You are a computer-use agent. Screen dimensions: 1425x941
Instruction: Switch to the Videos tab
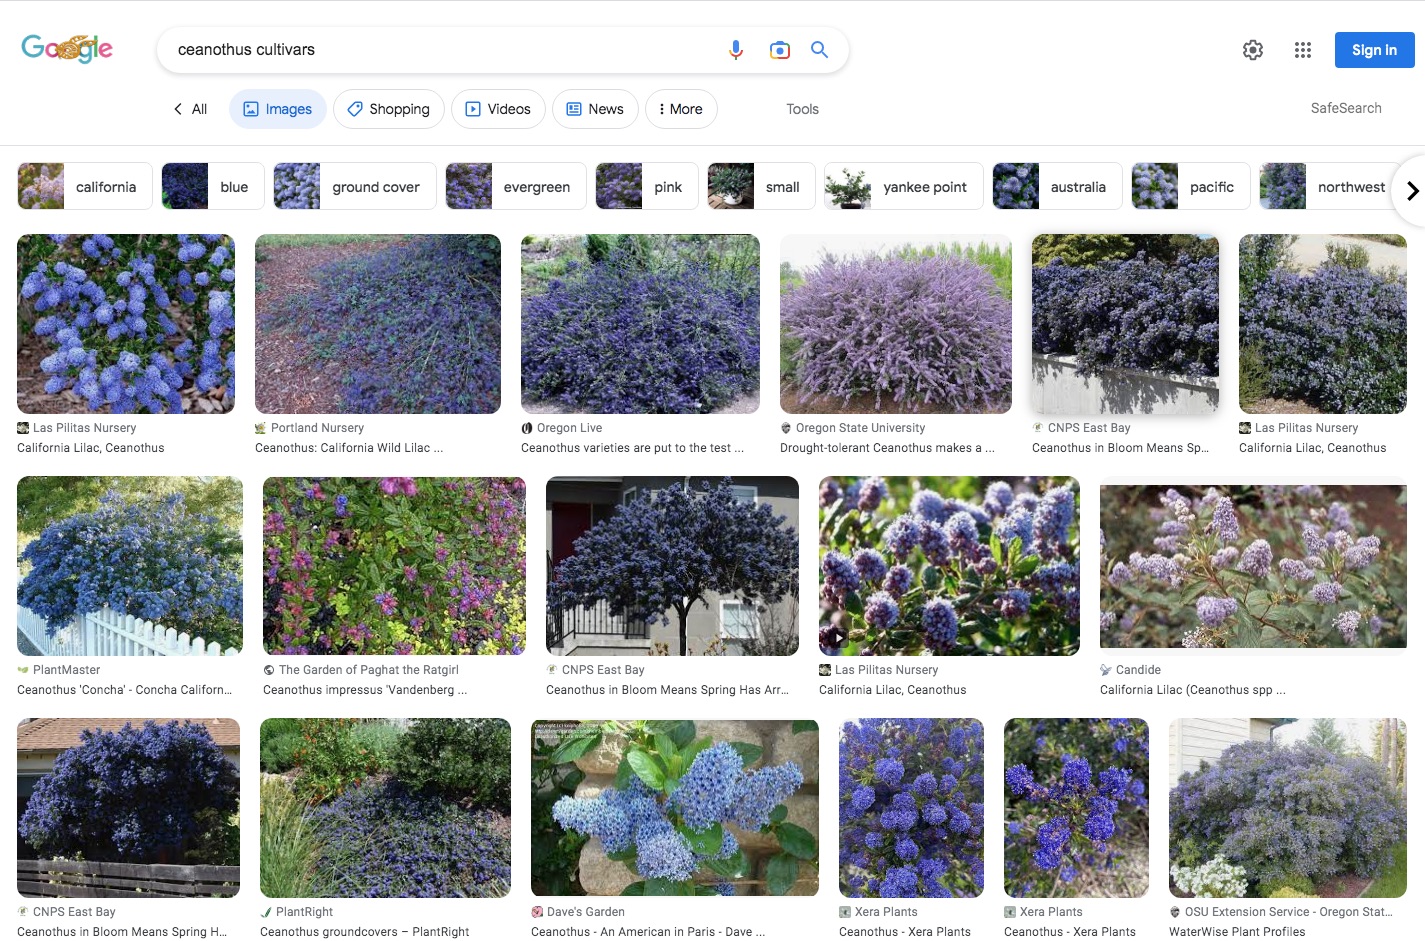[x=498, y=109]
